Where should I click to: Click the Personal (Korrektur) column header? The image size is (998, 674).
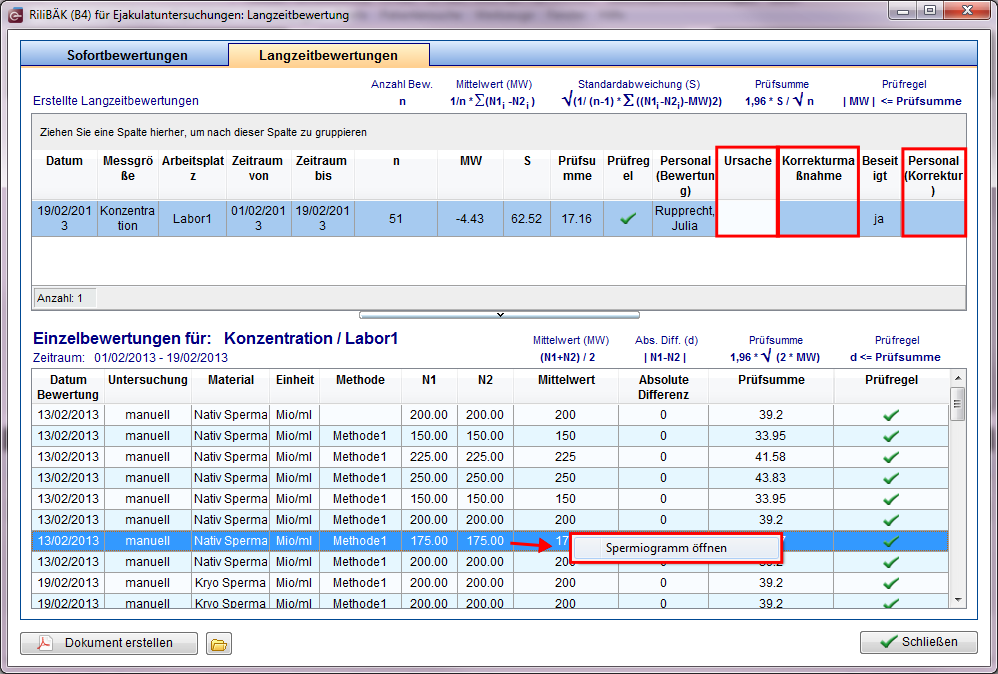[x=933, y=175]
